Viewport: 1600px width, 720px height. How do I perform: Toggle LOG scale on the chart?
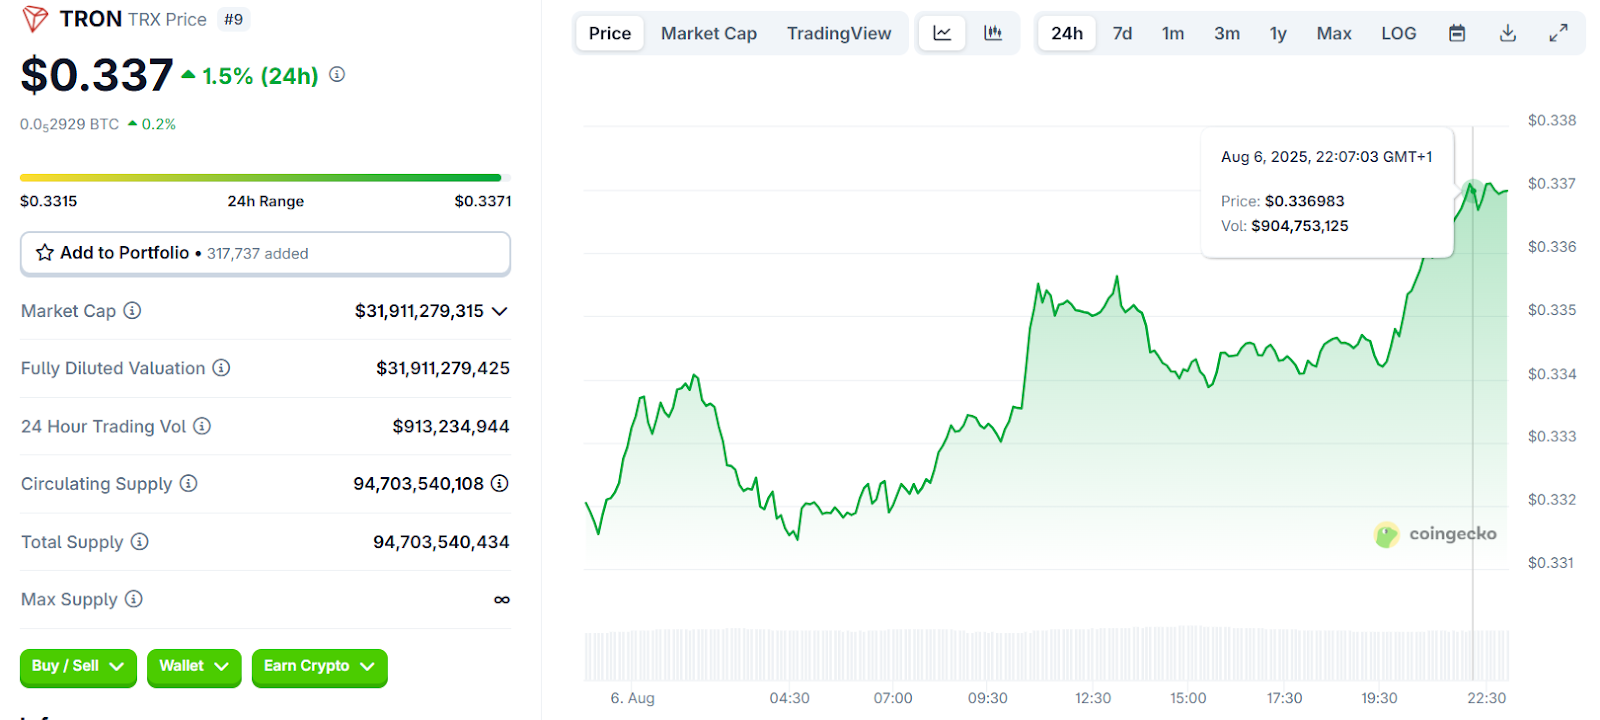[x=1399, y=33]
